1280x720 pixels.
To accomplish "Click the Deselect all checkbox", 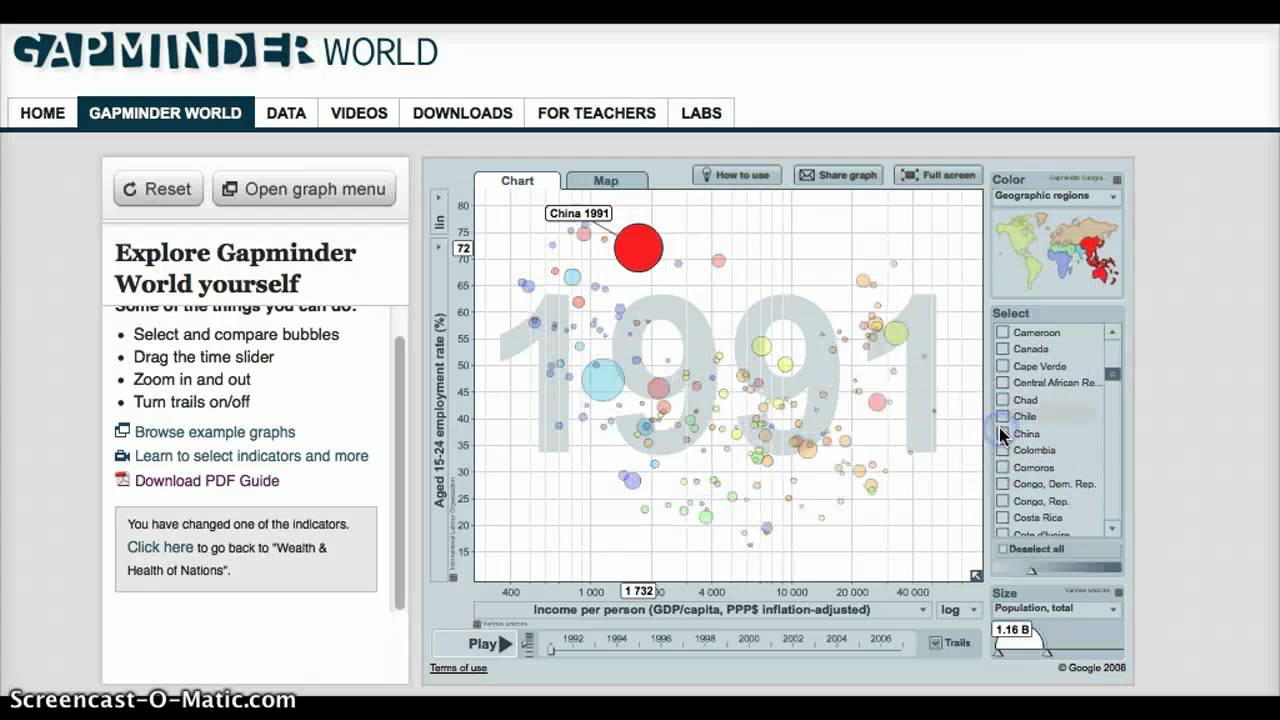I will pos(1003,549).
